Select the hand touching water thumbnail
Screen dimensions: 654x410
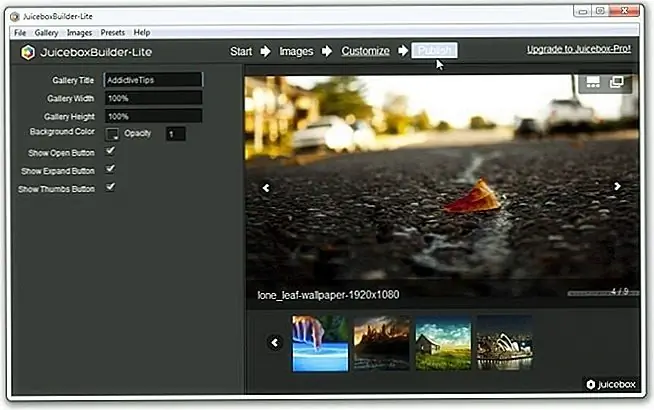320,343
